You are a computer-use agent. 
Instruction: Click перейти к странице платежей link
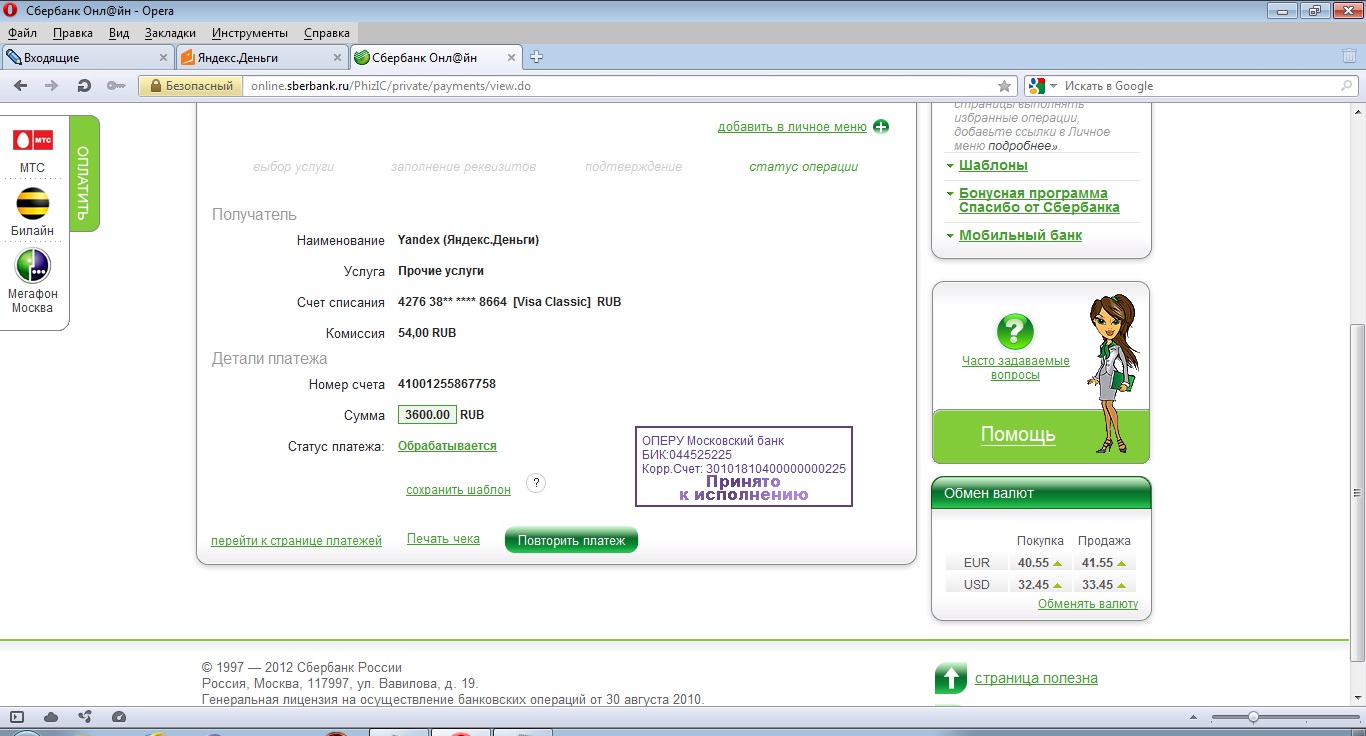pyautogui.click(x=296, y=541)
